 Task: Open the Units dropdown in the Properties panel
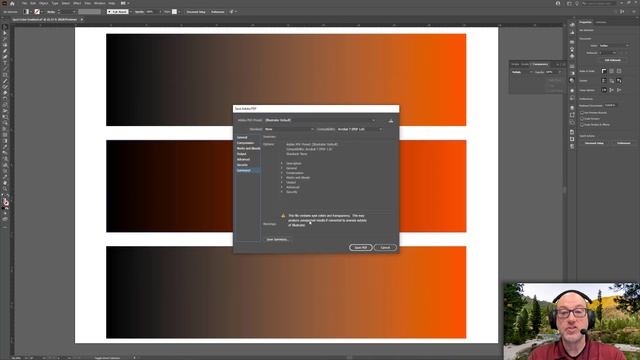614,46
